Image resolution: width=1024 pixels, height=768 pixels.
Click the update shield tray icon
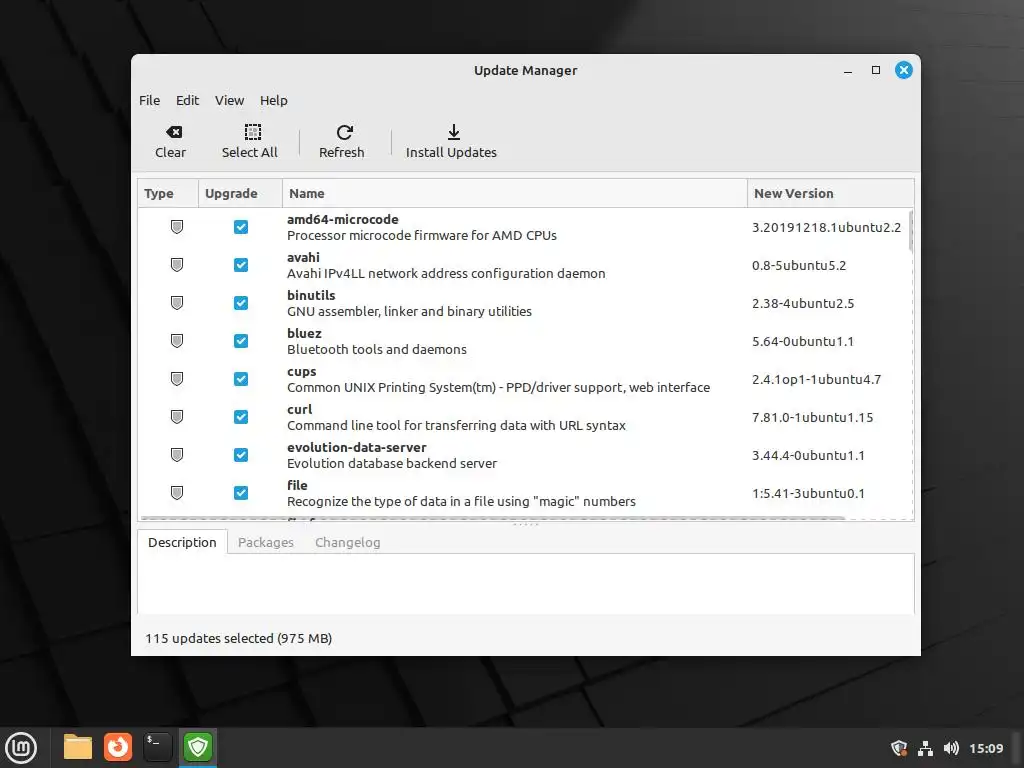tap(899, 748)
